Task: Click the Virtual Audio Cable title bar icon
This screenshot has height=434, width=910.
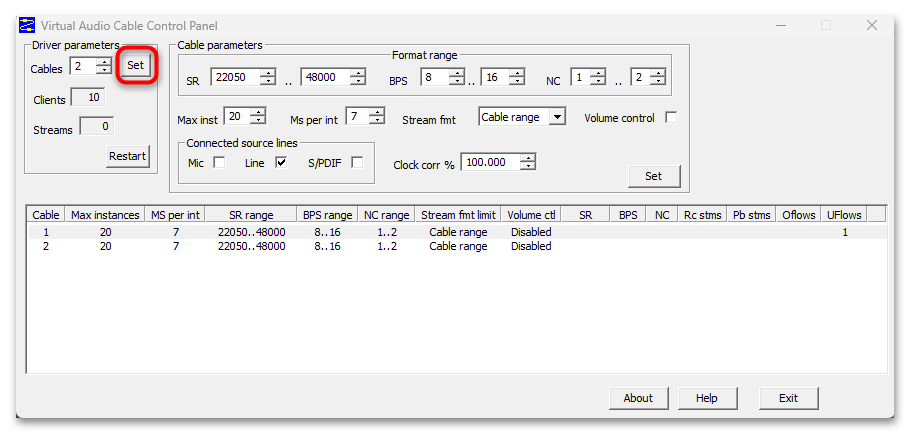Action: click(27, 26)
